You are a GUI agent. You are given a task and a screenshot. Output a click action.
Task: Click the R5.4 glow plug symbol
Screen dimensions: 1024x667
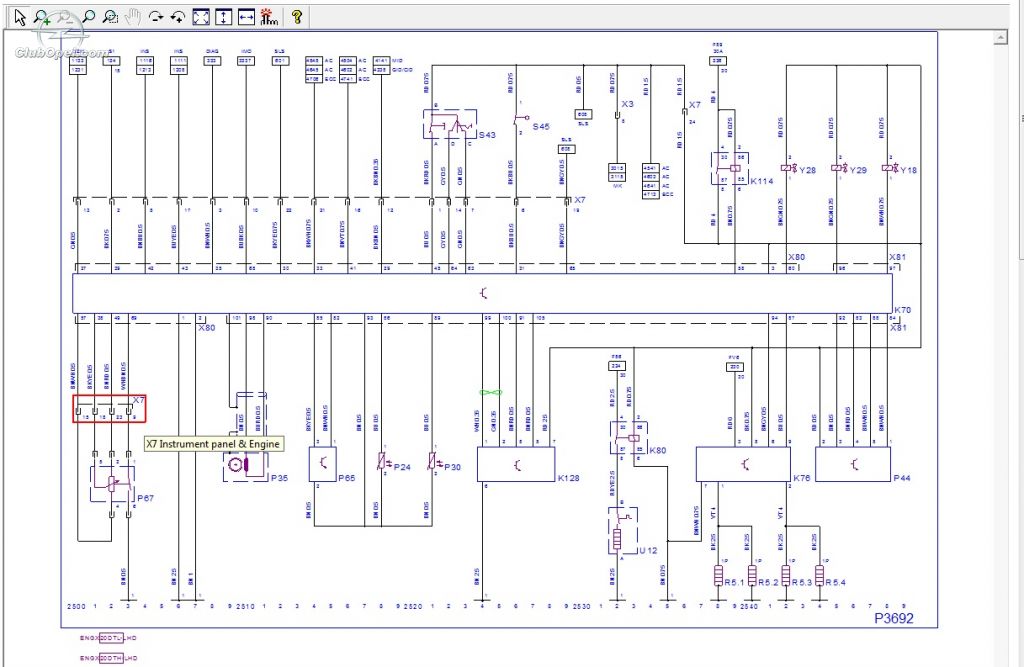point(820,576)
